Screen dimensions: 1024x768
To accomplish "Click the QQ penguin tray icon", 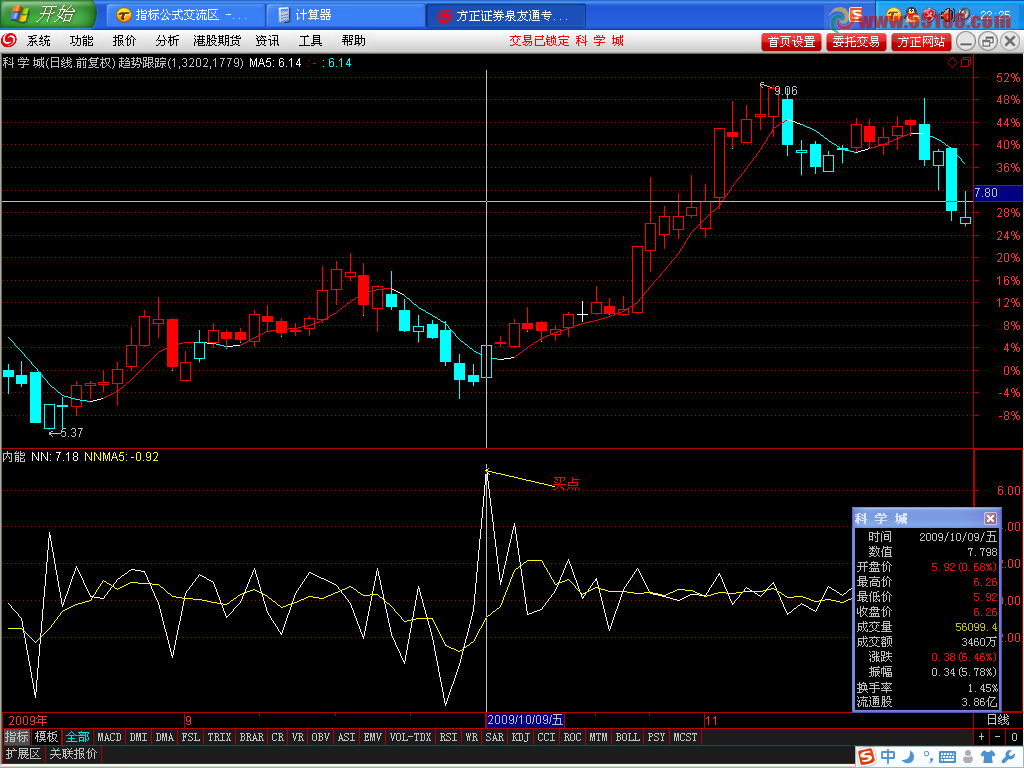I will click(x=911, y=14).
